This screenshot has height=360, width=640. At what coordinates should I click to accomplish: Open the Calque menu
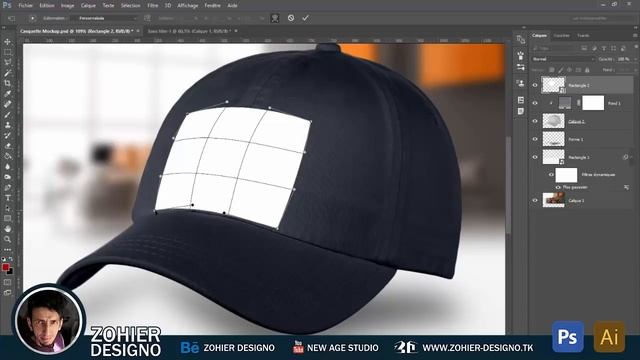88,6
